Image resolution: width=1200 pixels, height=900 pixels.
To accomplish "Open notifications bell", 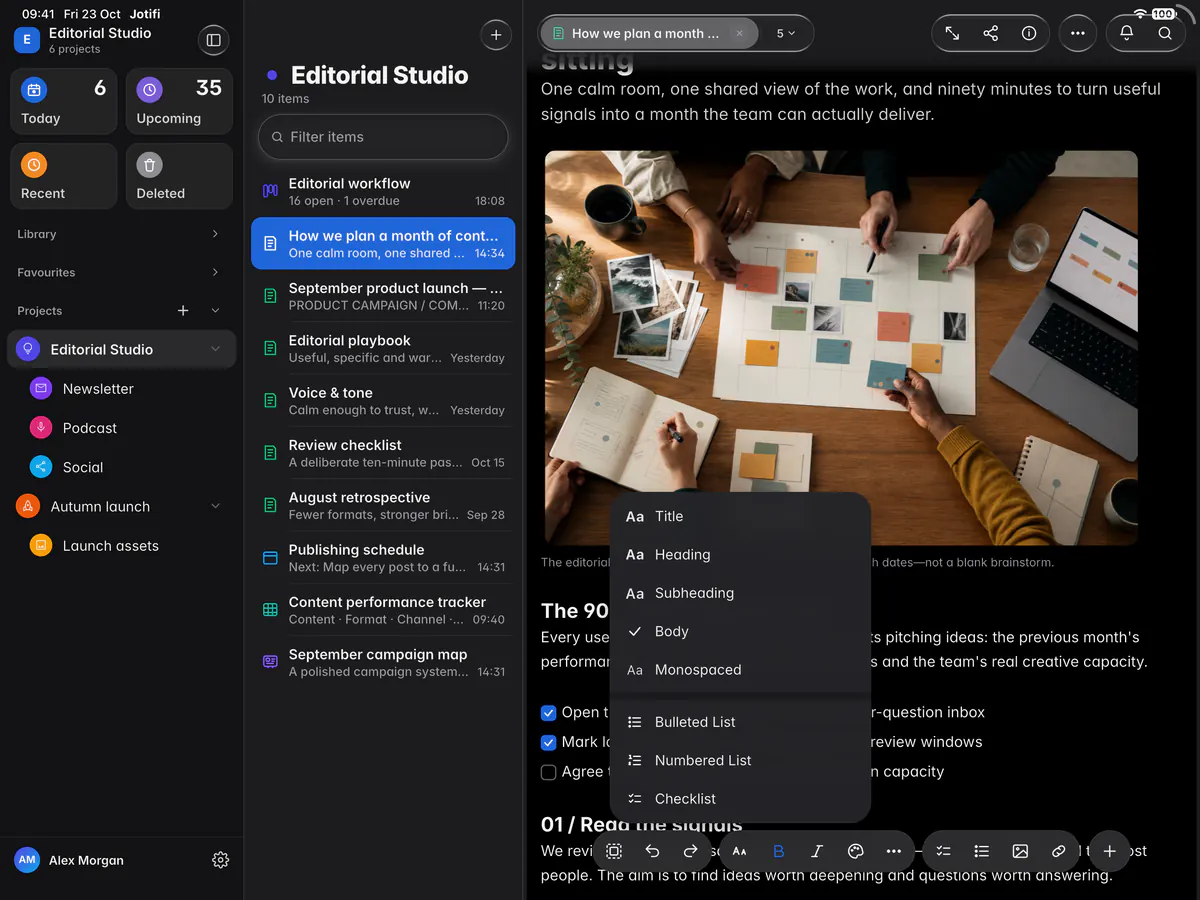I will click(x=1126, y=33).
